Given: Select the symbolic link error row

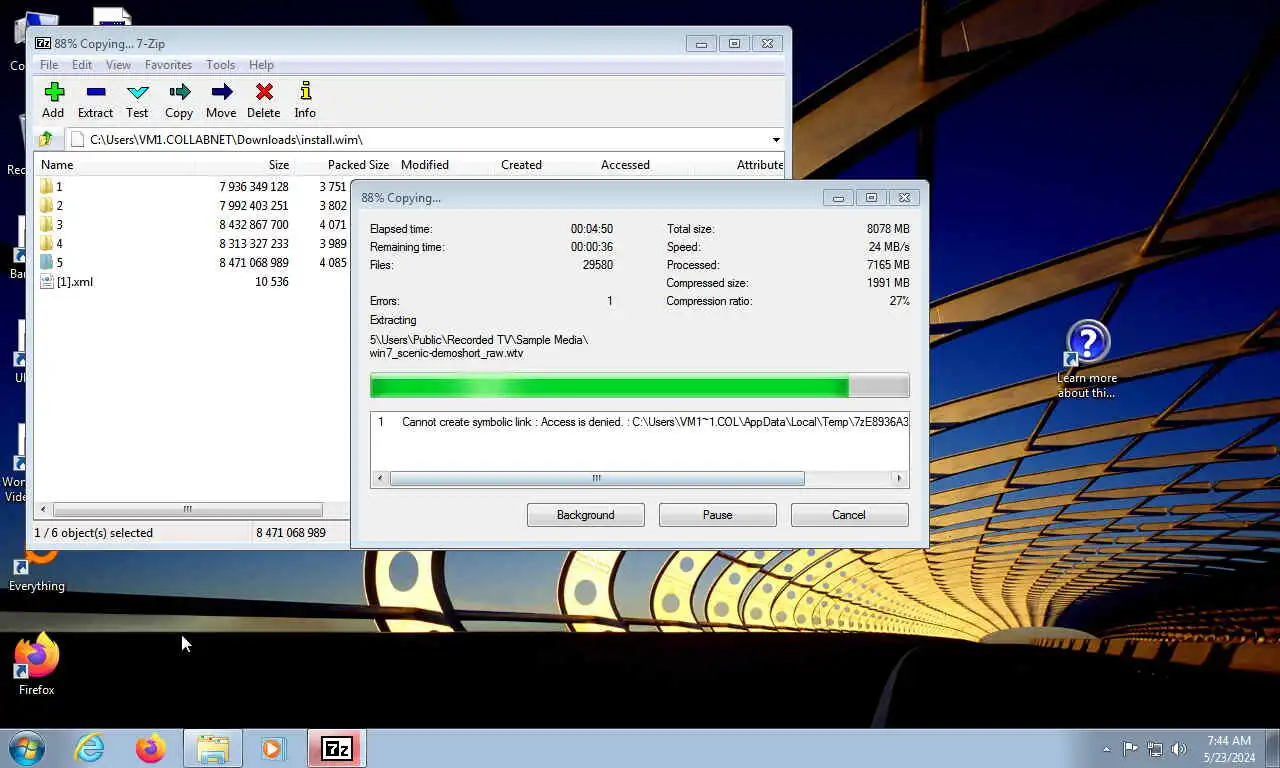Looking at the screenshot, I should (x=640, y=422).
